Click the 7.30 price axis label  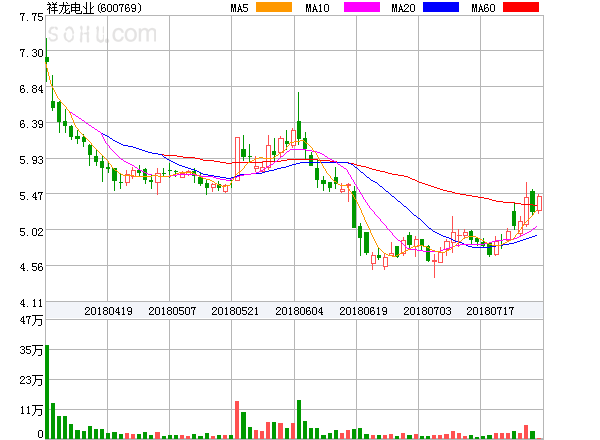click(31, 53)
